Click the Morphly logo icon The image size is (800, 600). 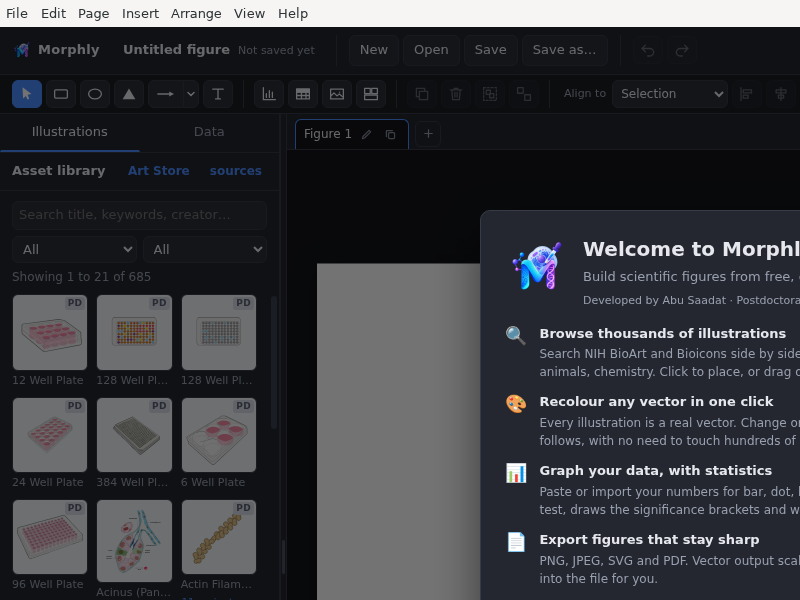(x=21, y=50)
